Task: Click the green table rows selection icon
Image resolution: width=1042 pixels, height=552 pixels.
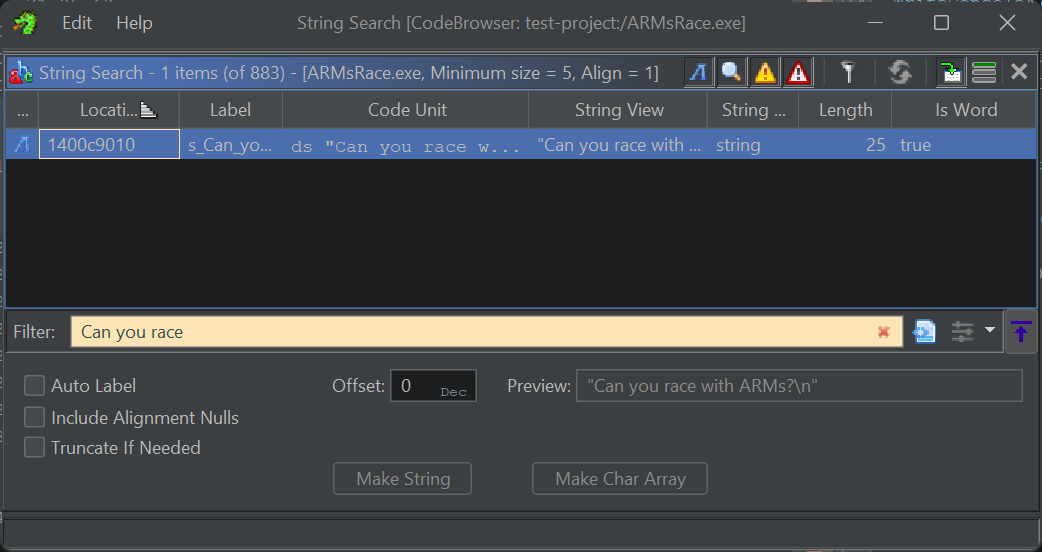Action: tap(984, 72)
